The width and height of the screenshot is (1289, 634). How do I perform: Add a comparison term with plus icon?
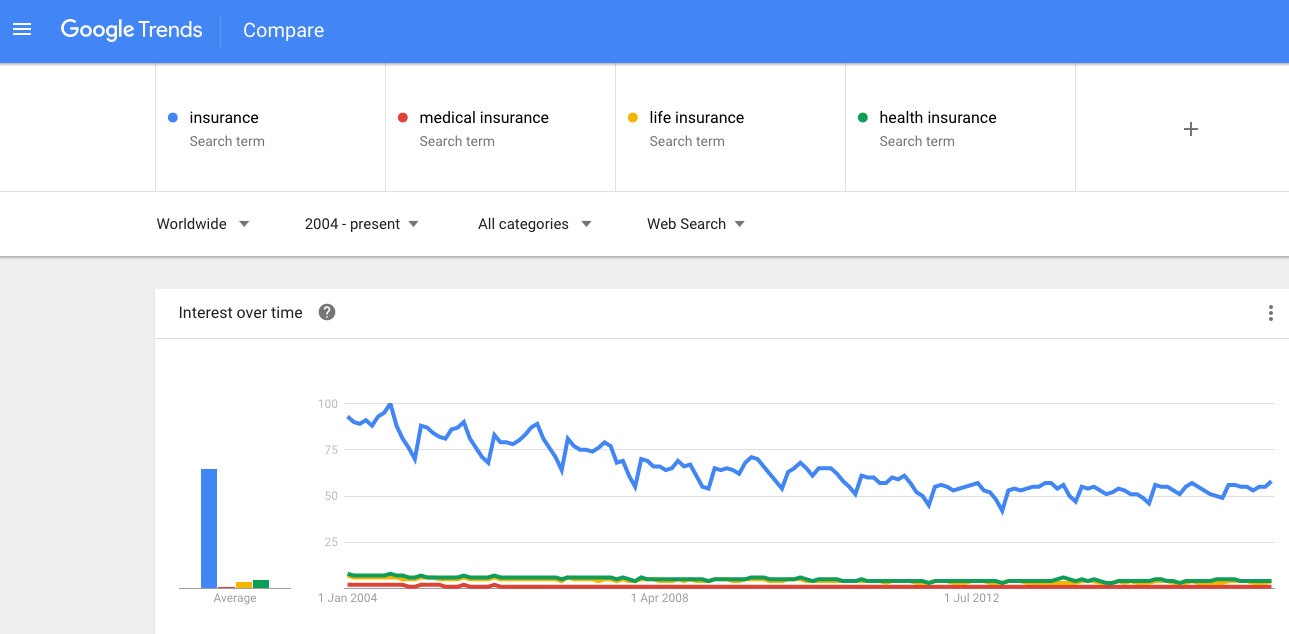pos(1190,129)
